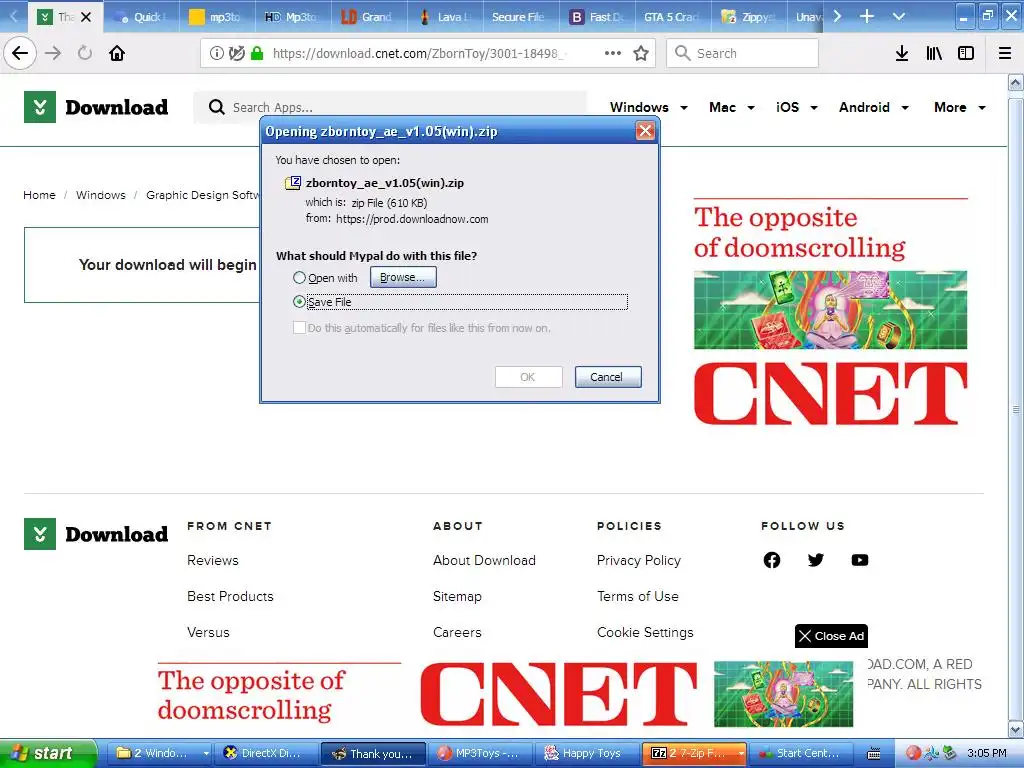Reload the page with refresh icon
Image resolution: width=1024 pixels, height=768 pixels.
click(85, 53)
